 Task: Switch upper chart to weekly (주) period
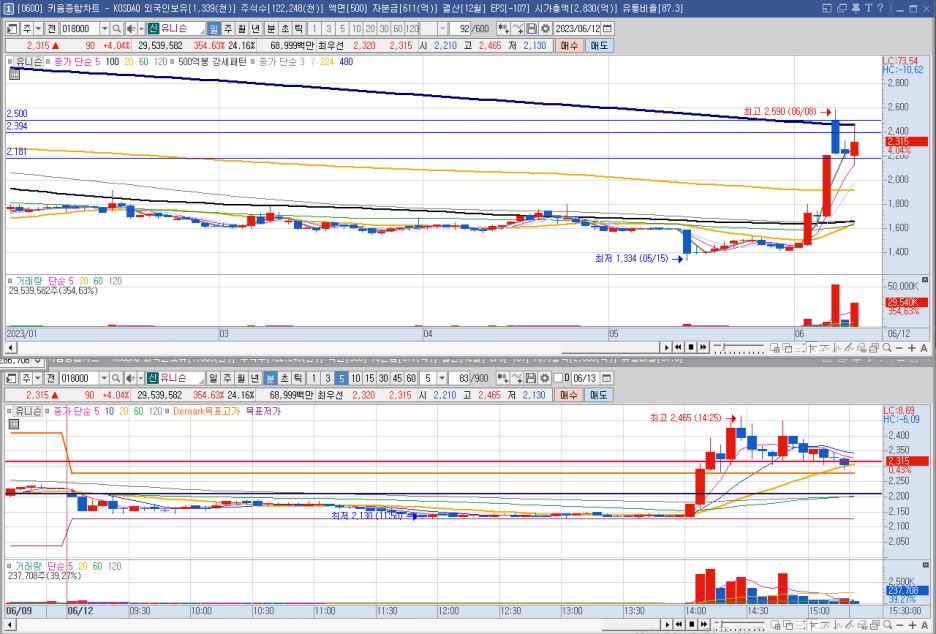pos(228,29)
